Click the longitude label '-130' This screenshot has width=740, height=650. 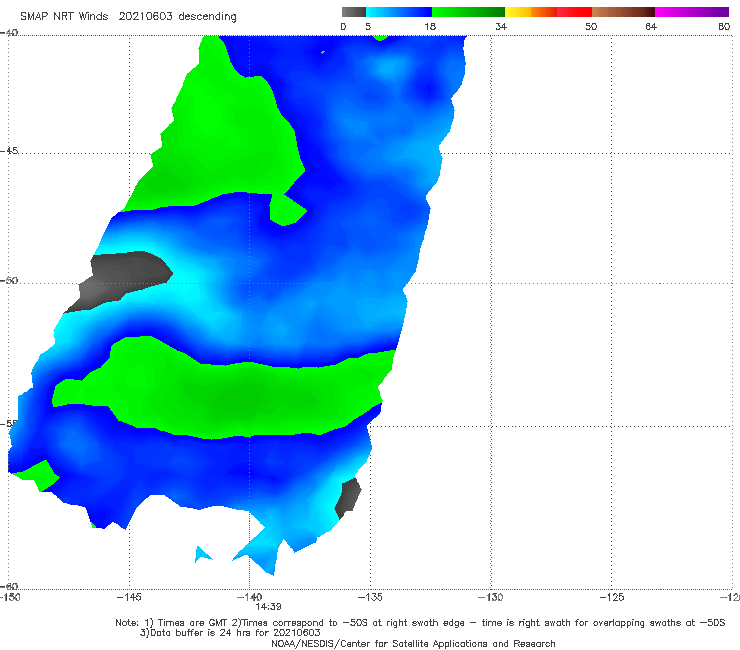tap(491, 597)
